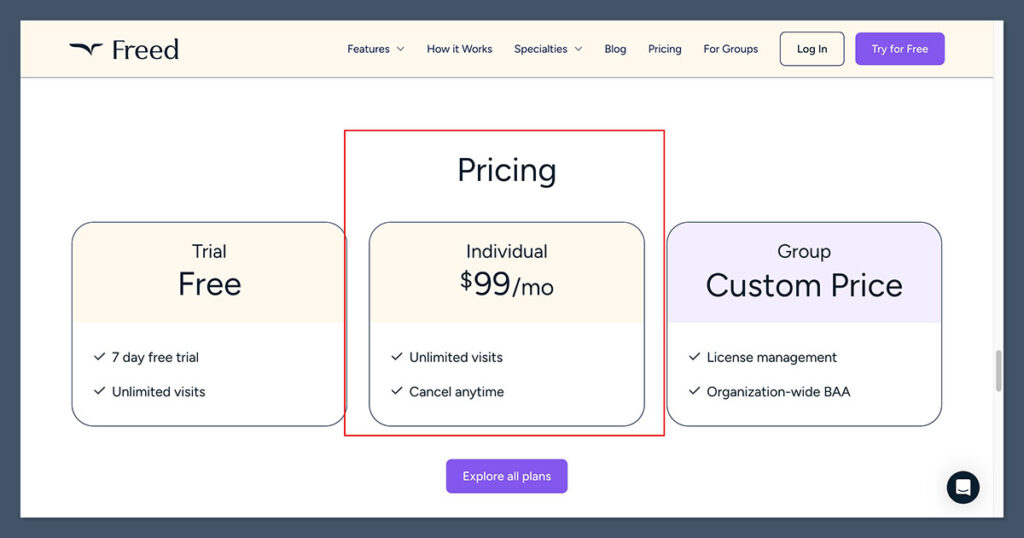Go to the Blog page

tap(615, 49)
